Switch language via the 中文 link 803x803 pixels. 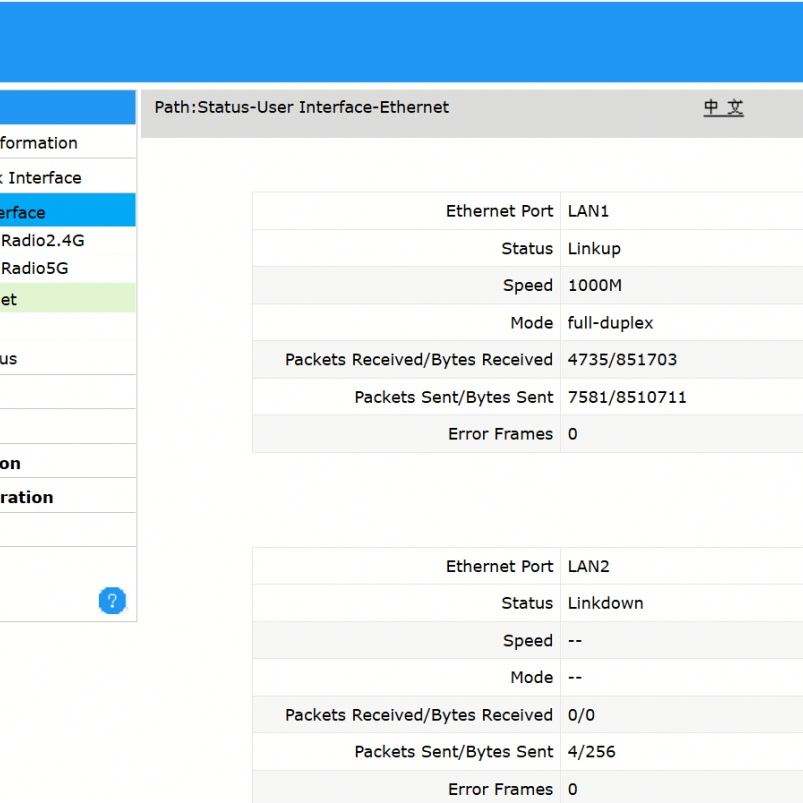click(723, 108)
